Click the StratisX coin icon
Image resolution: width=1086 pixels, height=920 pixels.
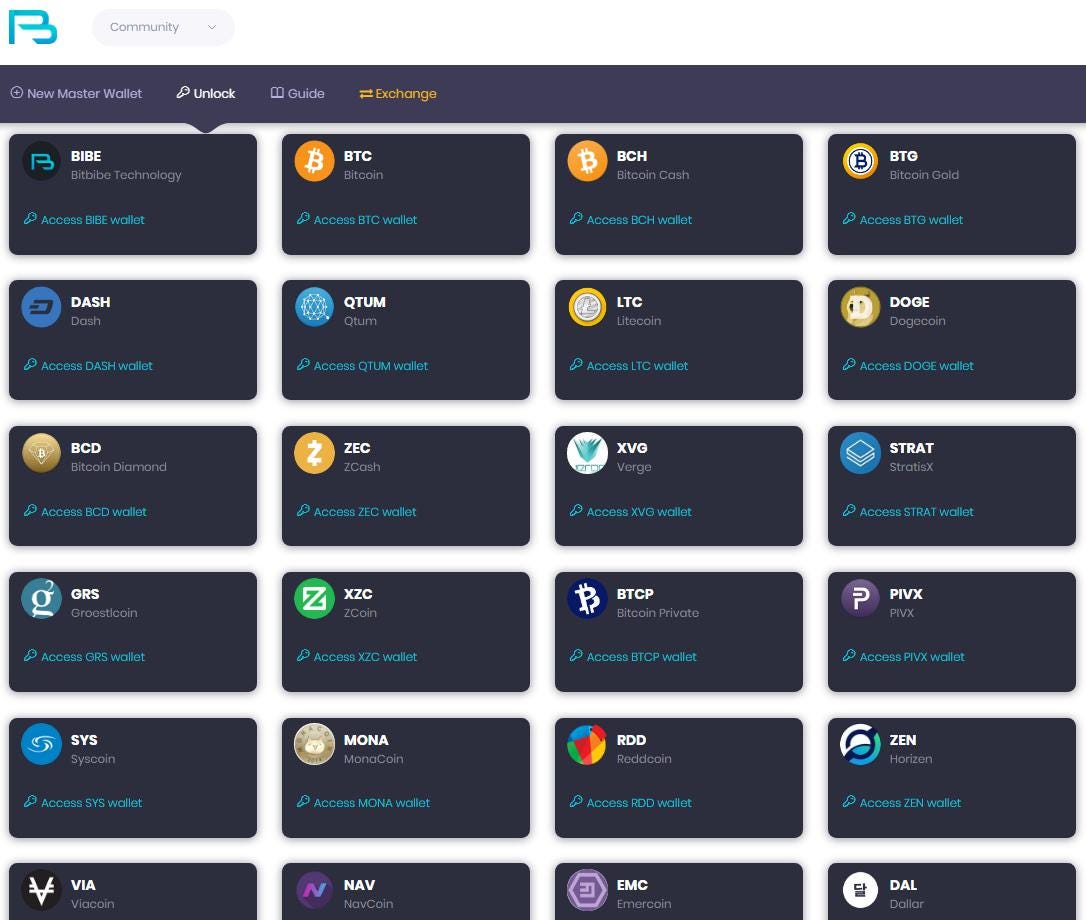(860, 453)
